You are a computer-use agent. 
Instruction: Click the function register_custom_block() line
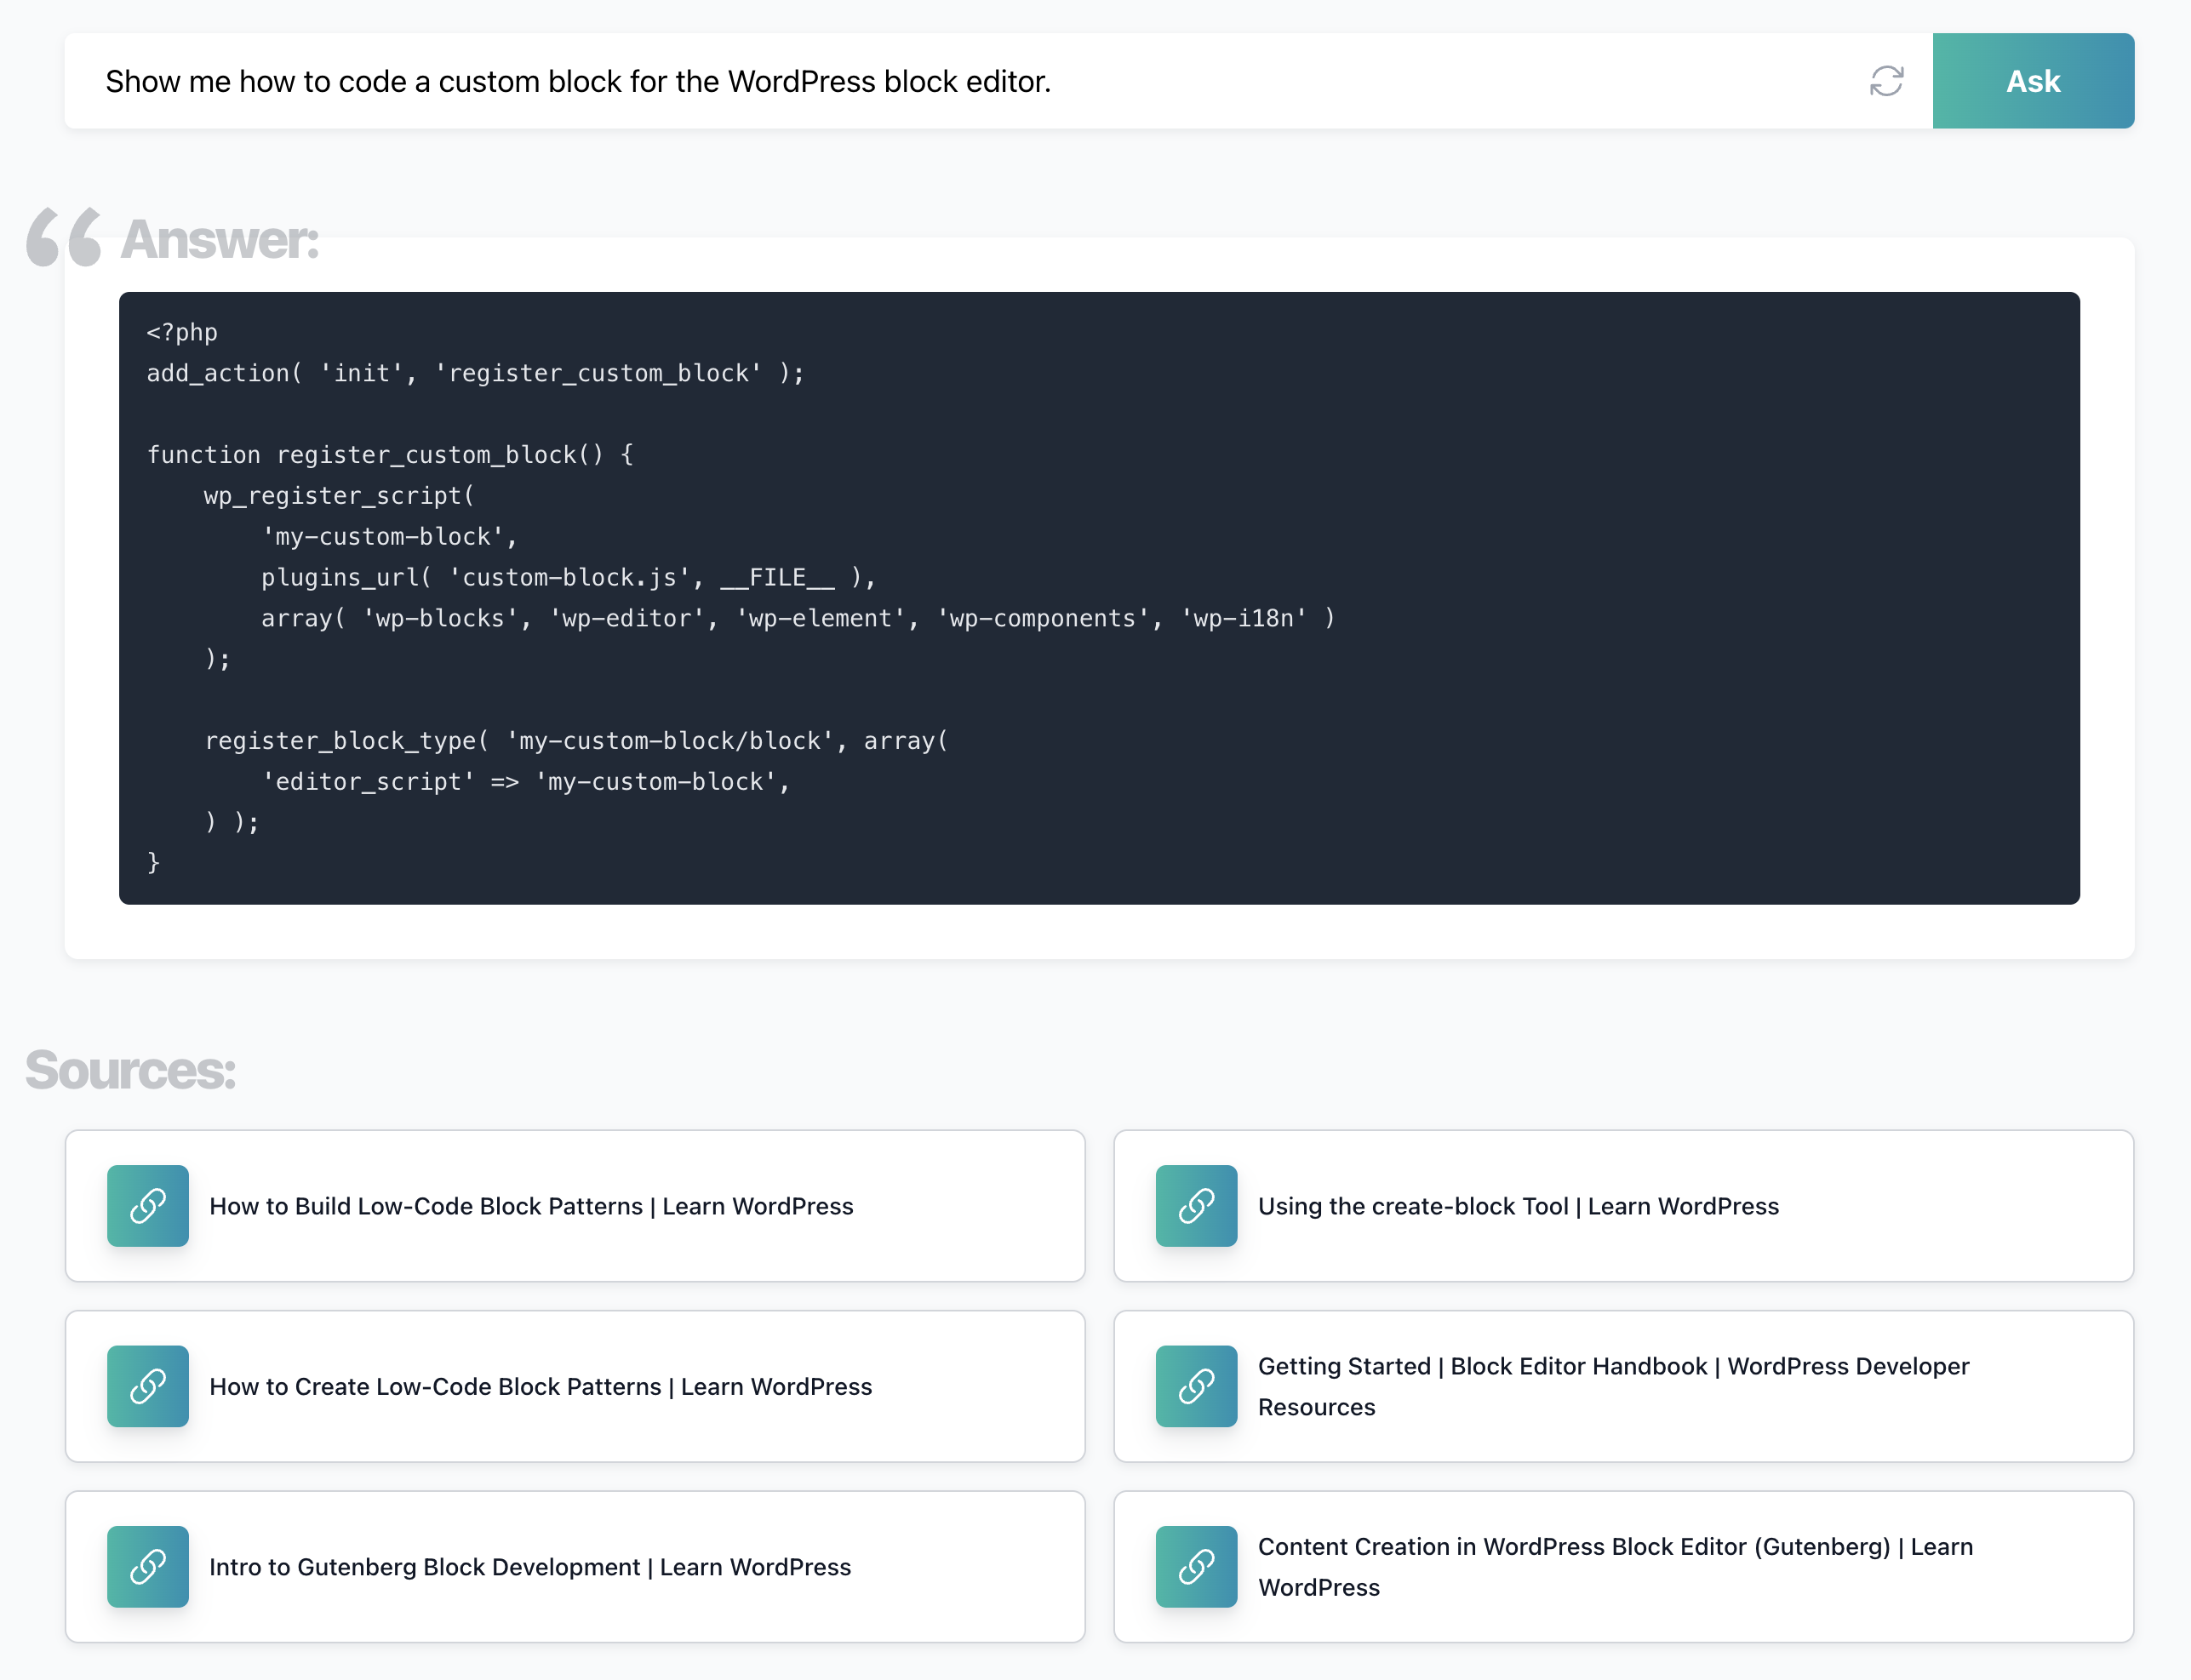point(390,455)
